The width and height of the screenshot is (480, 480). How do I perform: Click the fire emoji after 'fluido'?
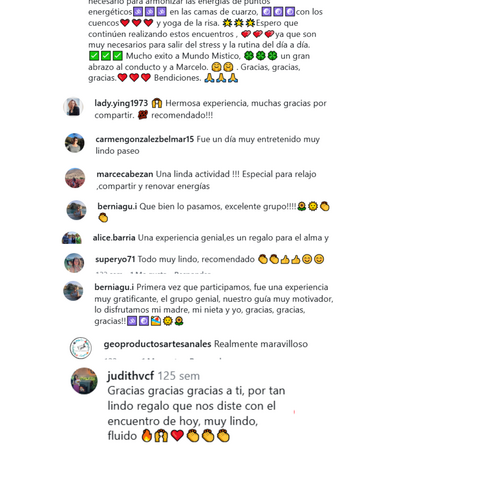pos(147,436)
